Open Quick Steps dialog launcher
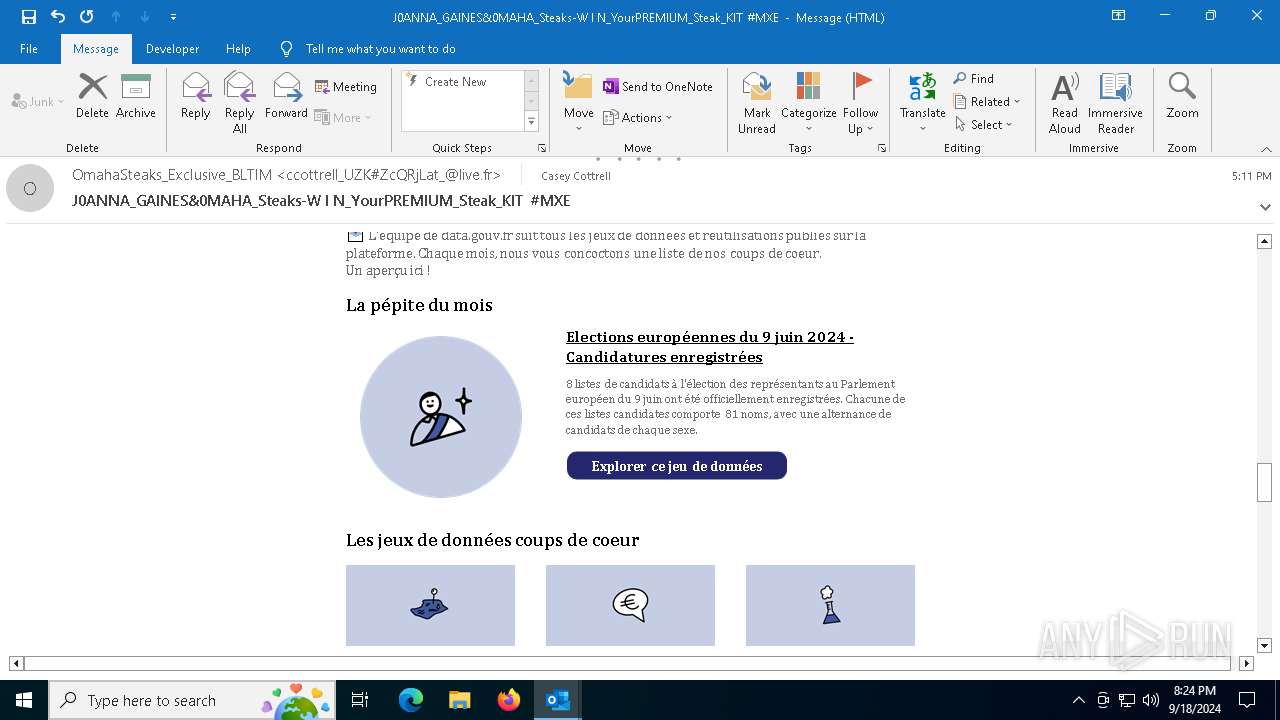 542,148
